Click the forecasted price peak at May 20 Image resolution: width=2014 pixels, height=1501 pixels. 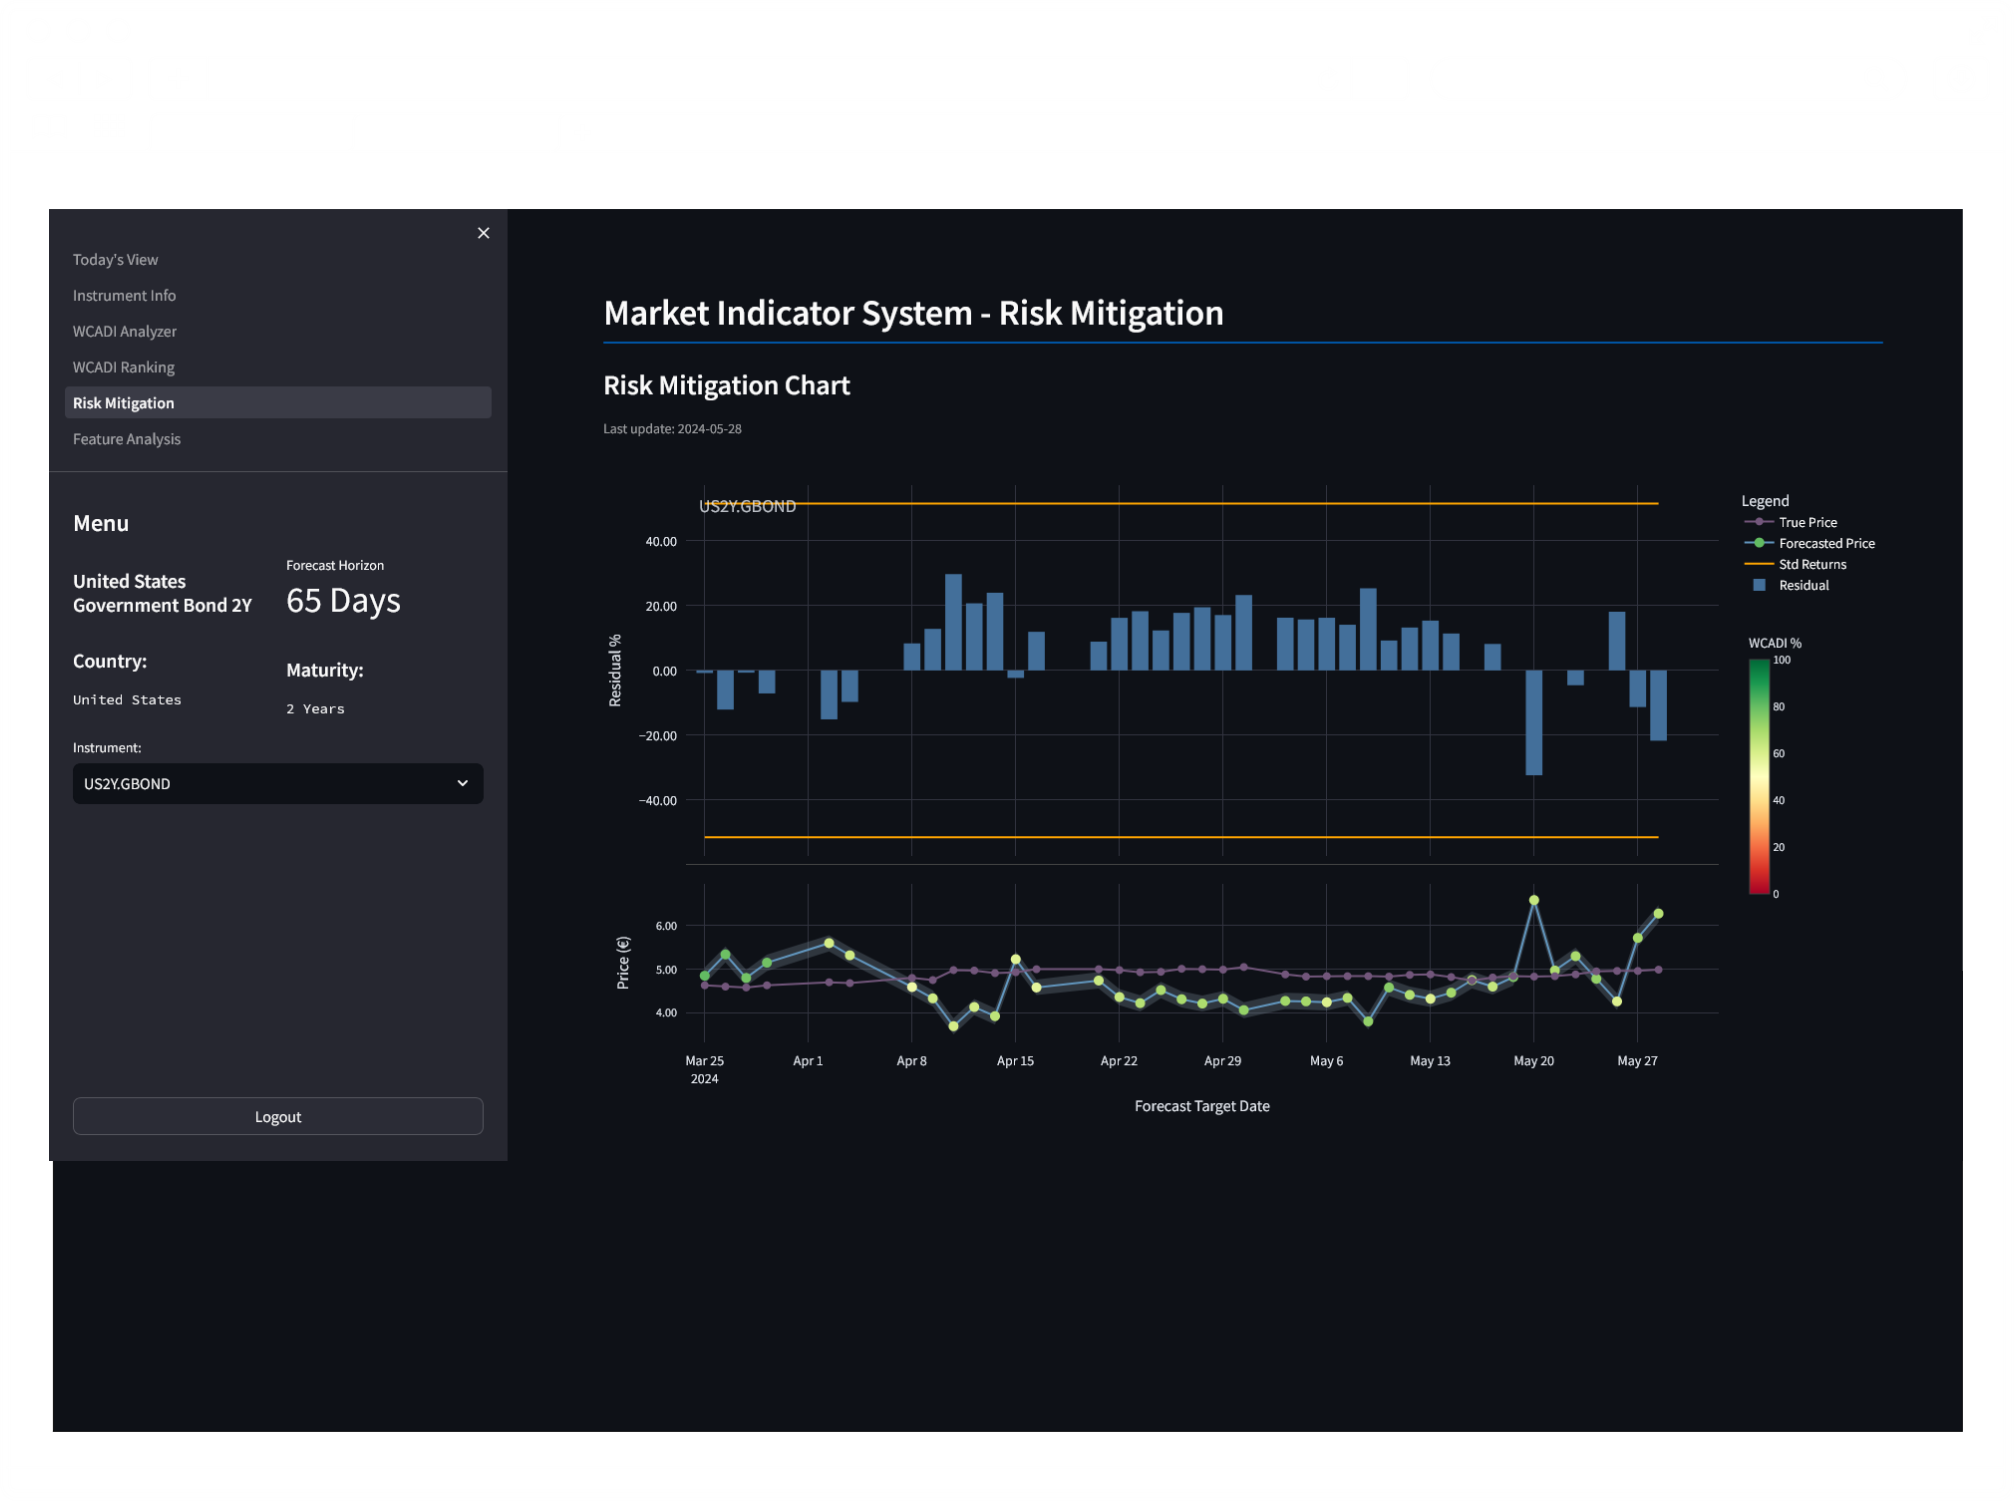click(x=1533, y=901)
